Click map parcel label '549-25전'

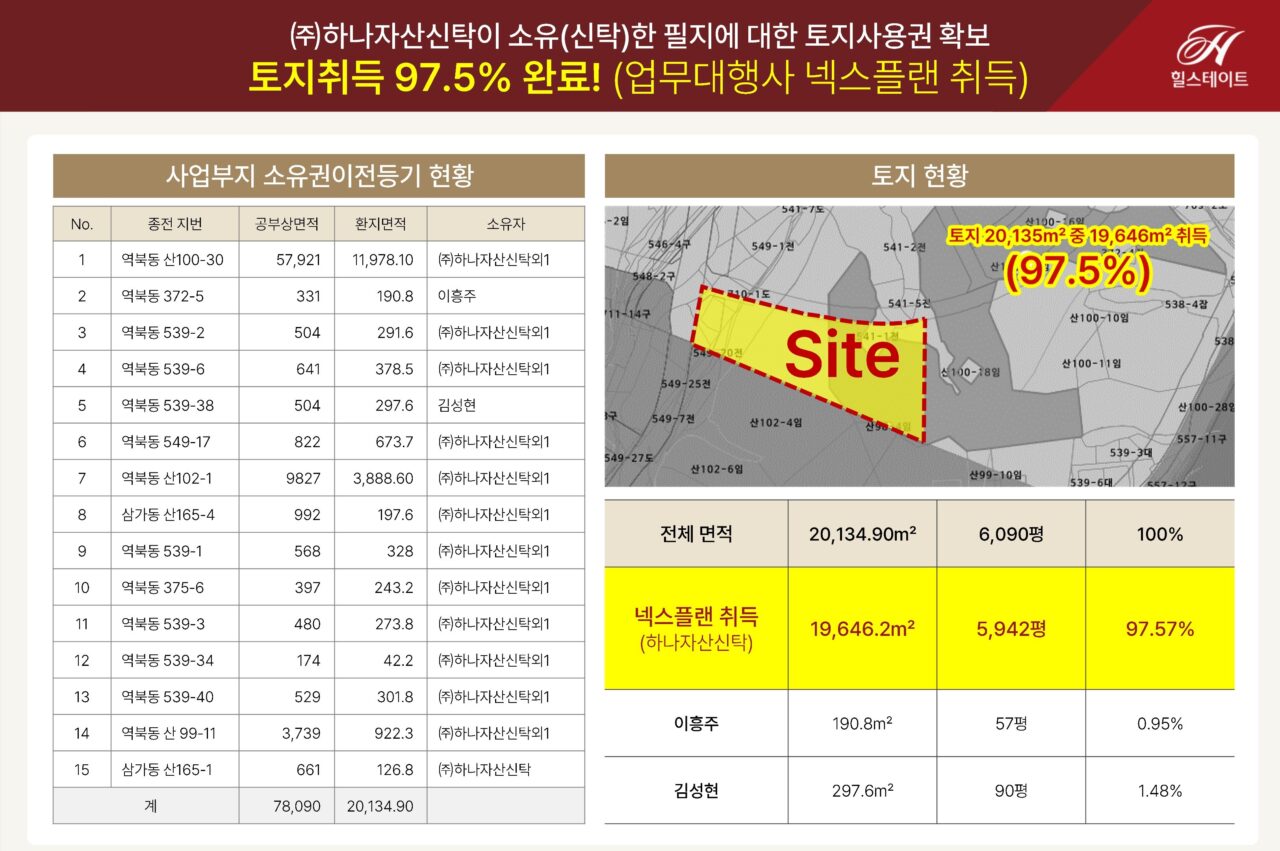685,384
